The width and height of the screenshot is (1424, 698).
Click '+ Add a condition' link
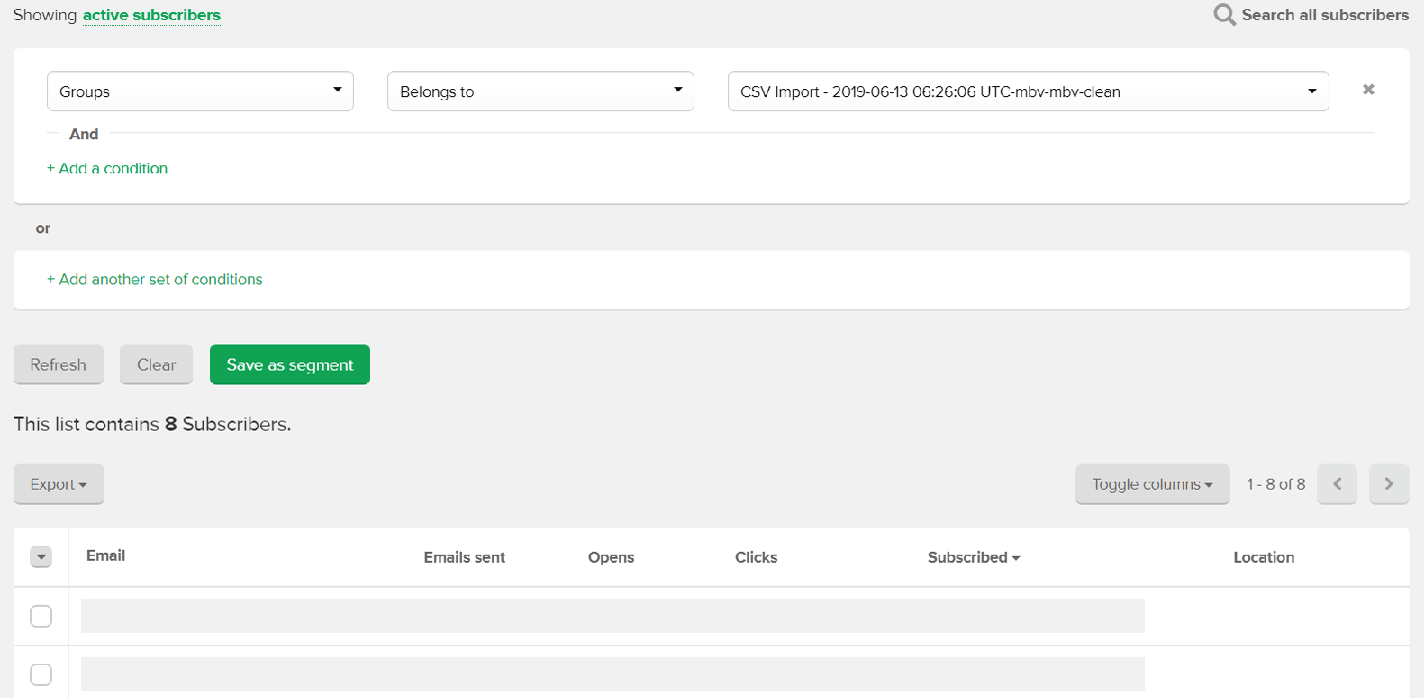pyautogui.click(x=108, y=168)
